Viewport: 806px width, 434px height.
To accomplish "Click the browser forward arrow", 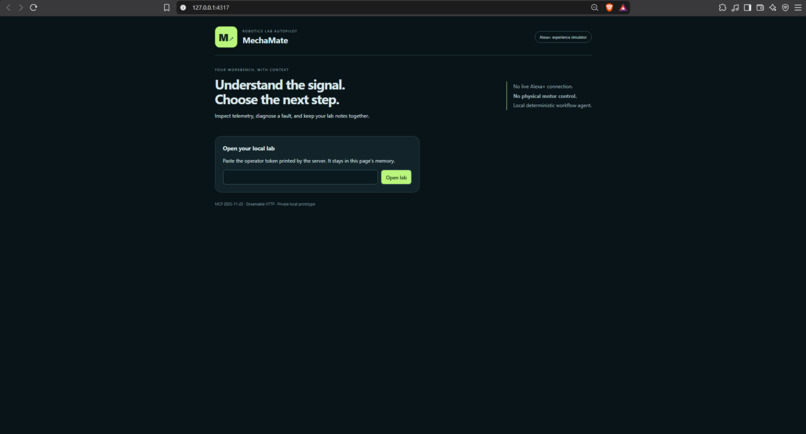I will pyautogui.click(x=21, y=8).
